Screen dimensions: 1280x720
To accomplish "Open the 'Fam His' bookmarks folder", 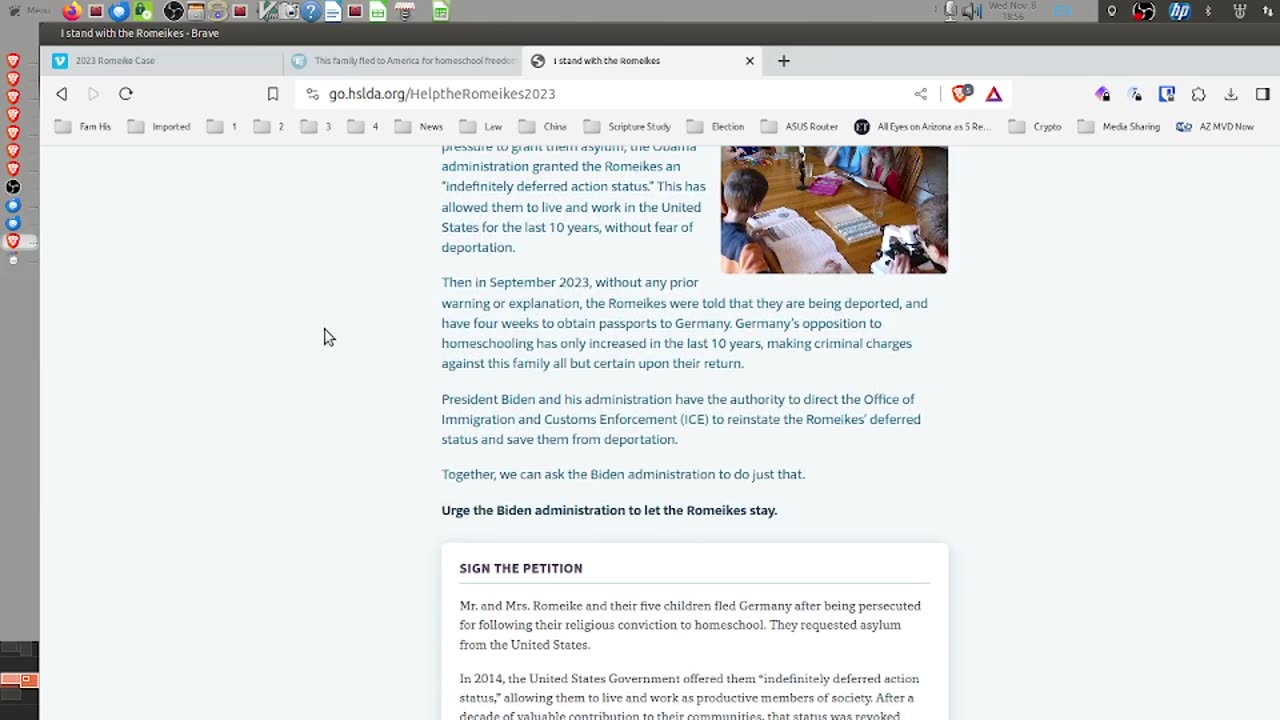I will pos(84,127).
